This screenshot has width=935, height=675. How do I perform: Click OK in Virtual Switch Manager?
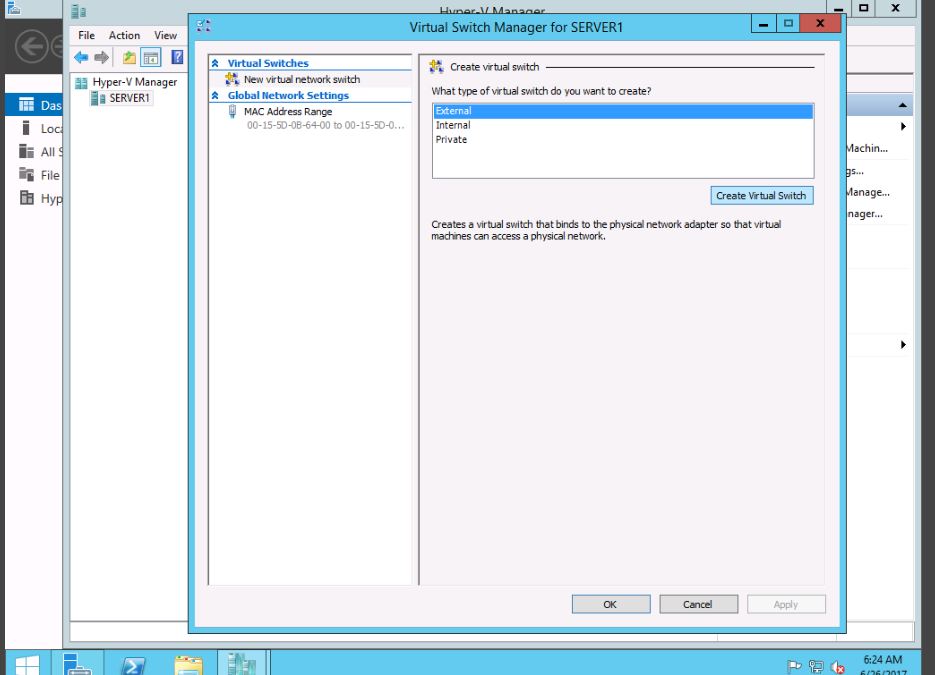pyautogui.click(x=611, y=604)
